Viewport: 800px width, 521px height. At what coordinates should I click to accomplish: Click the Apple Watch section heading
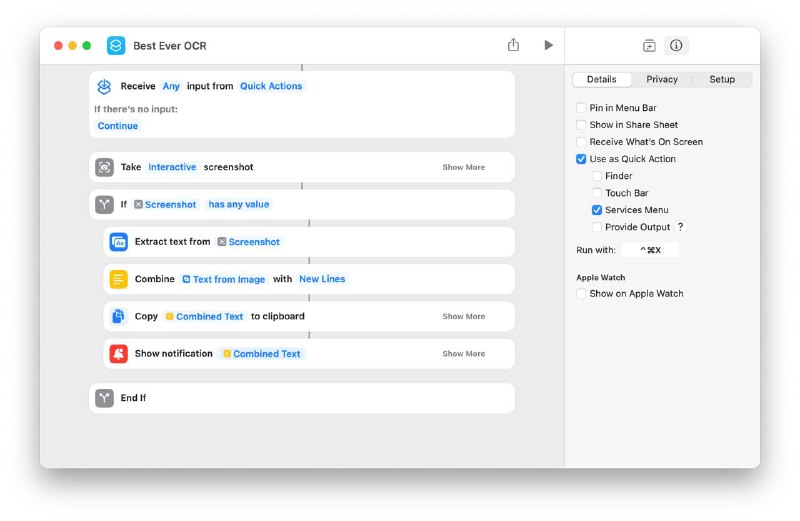tap(601, 278)
